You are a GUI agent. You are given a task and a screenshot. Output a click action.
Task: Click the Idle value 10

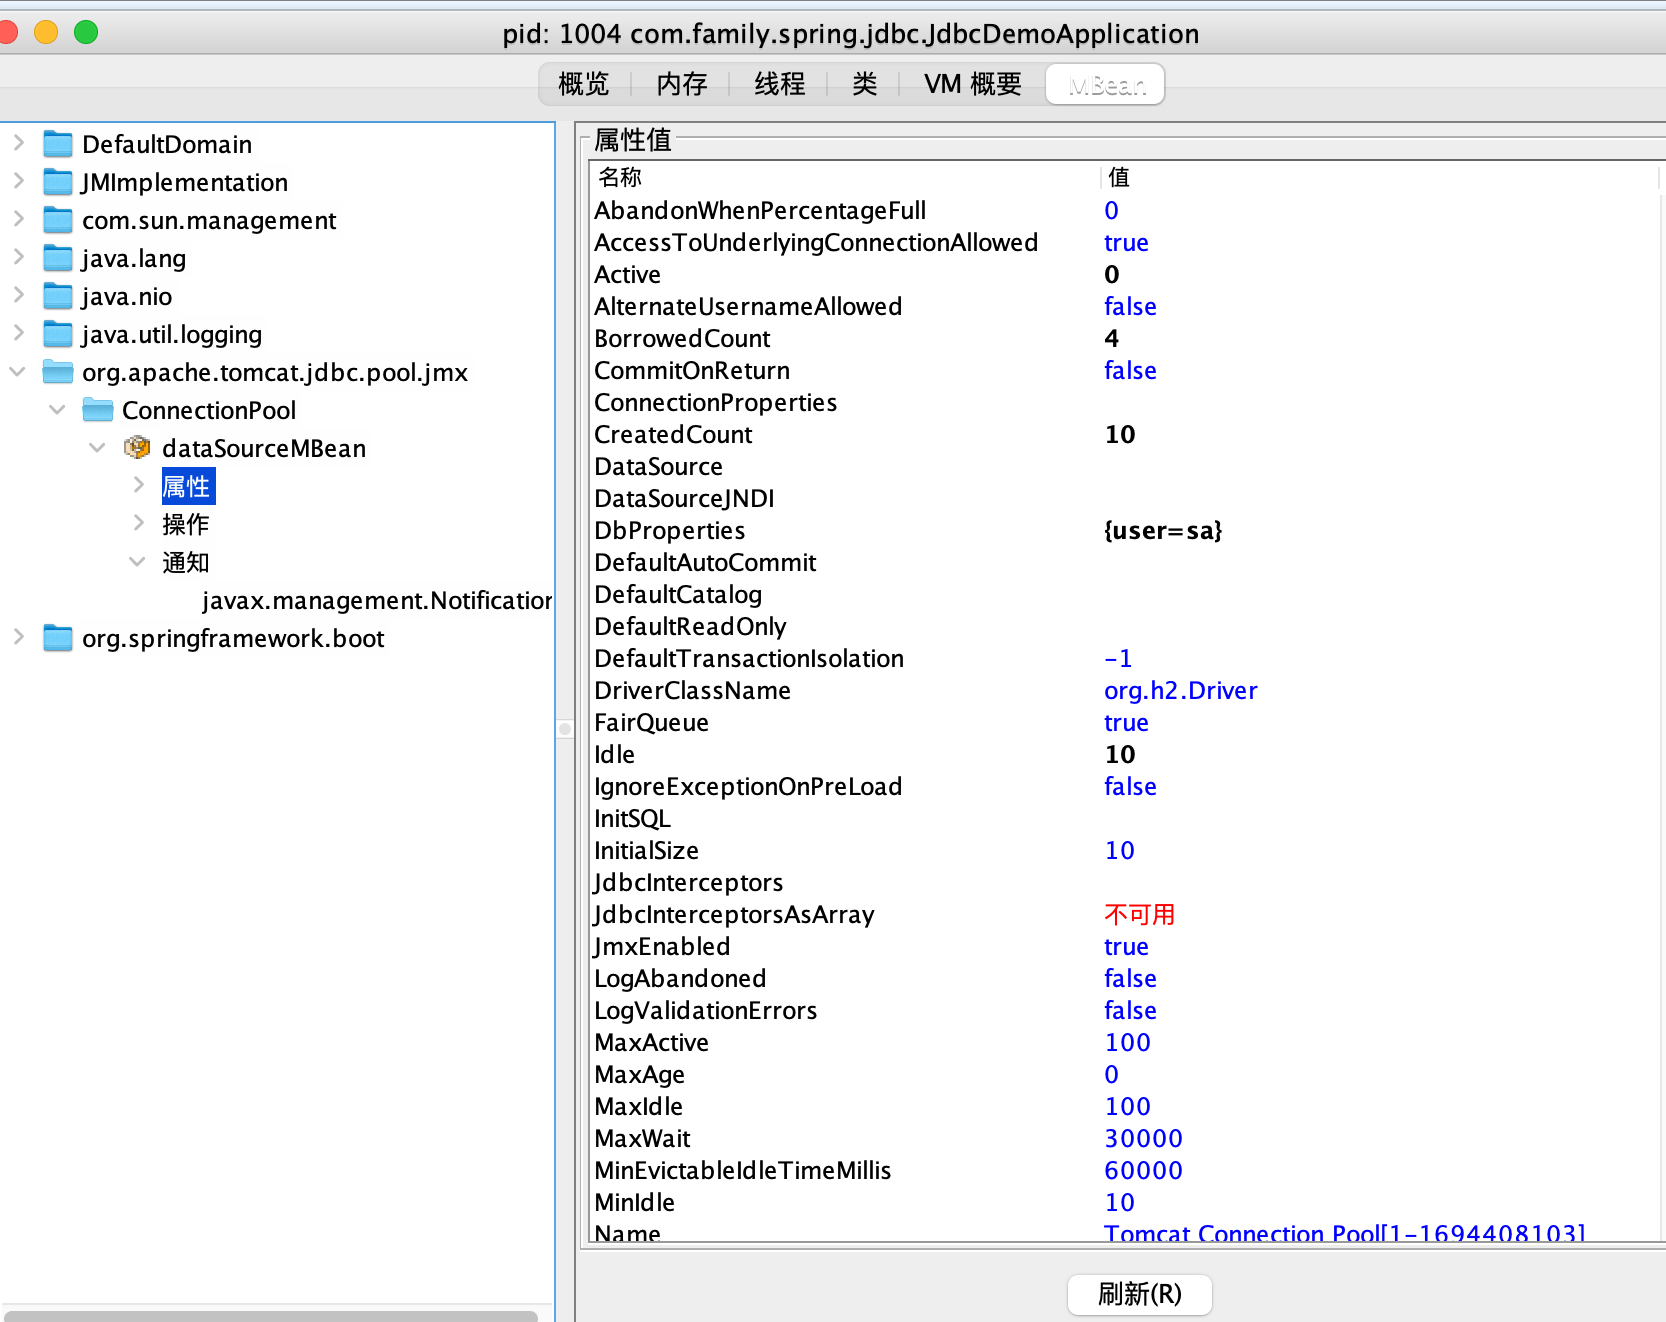tap(1119, 754)
